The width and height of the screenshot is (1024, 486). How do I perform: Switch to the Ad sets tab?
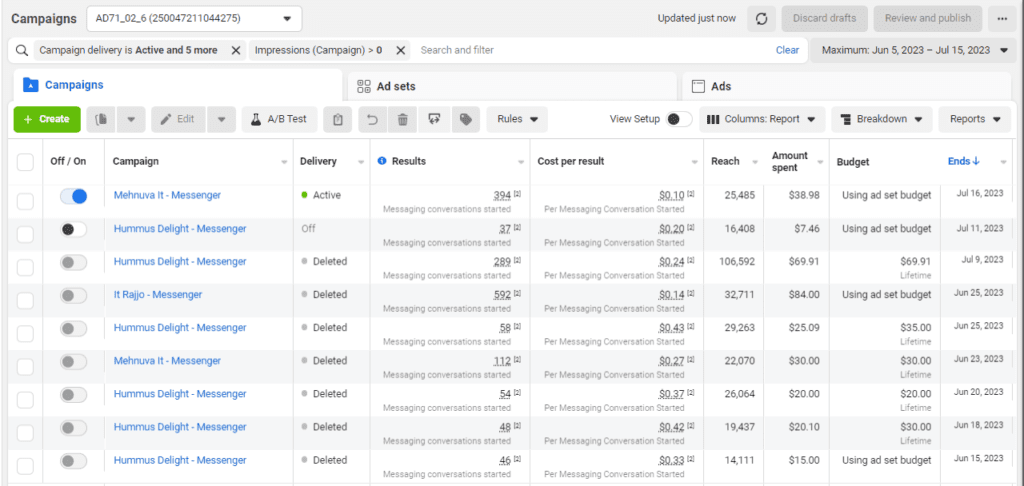click(x=512, y=86)
